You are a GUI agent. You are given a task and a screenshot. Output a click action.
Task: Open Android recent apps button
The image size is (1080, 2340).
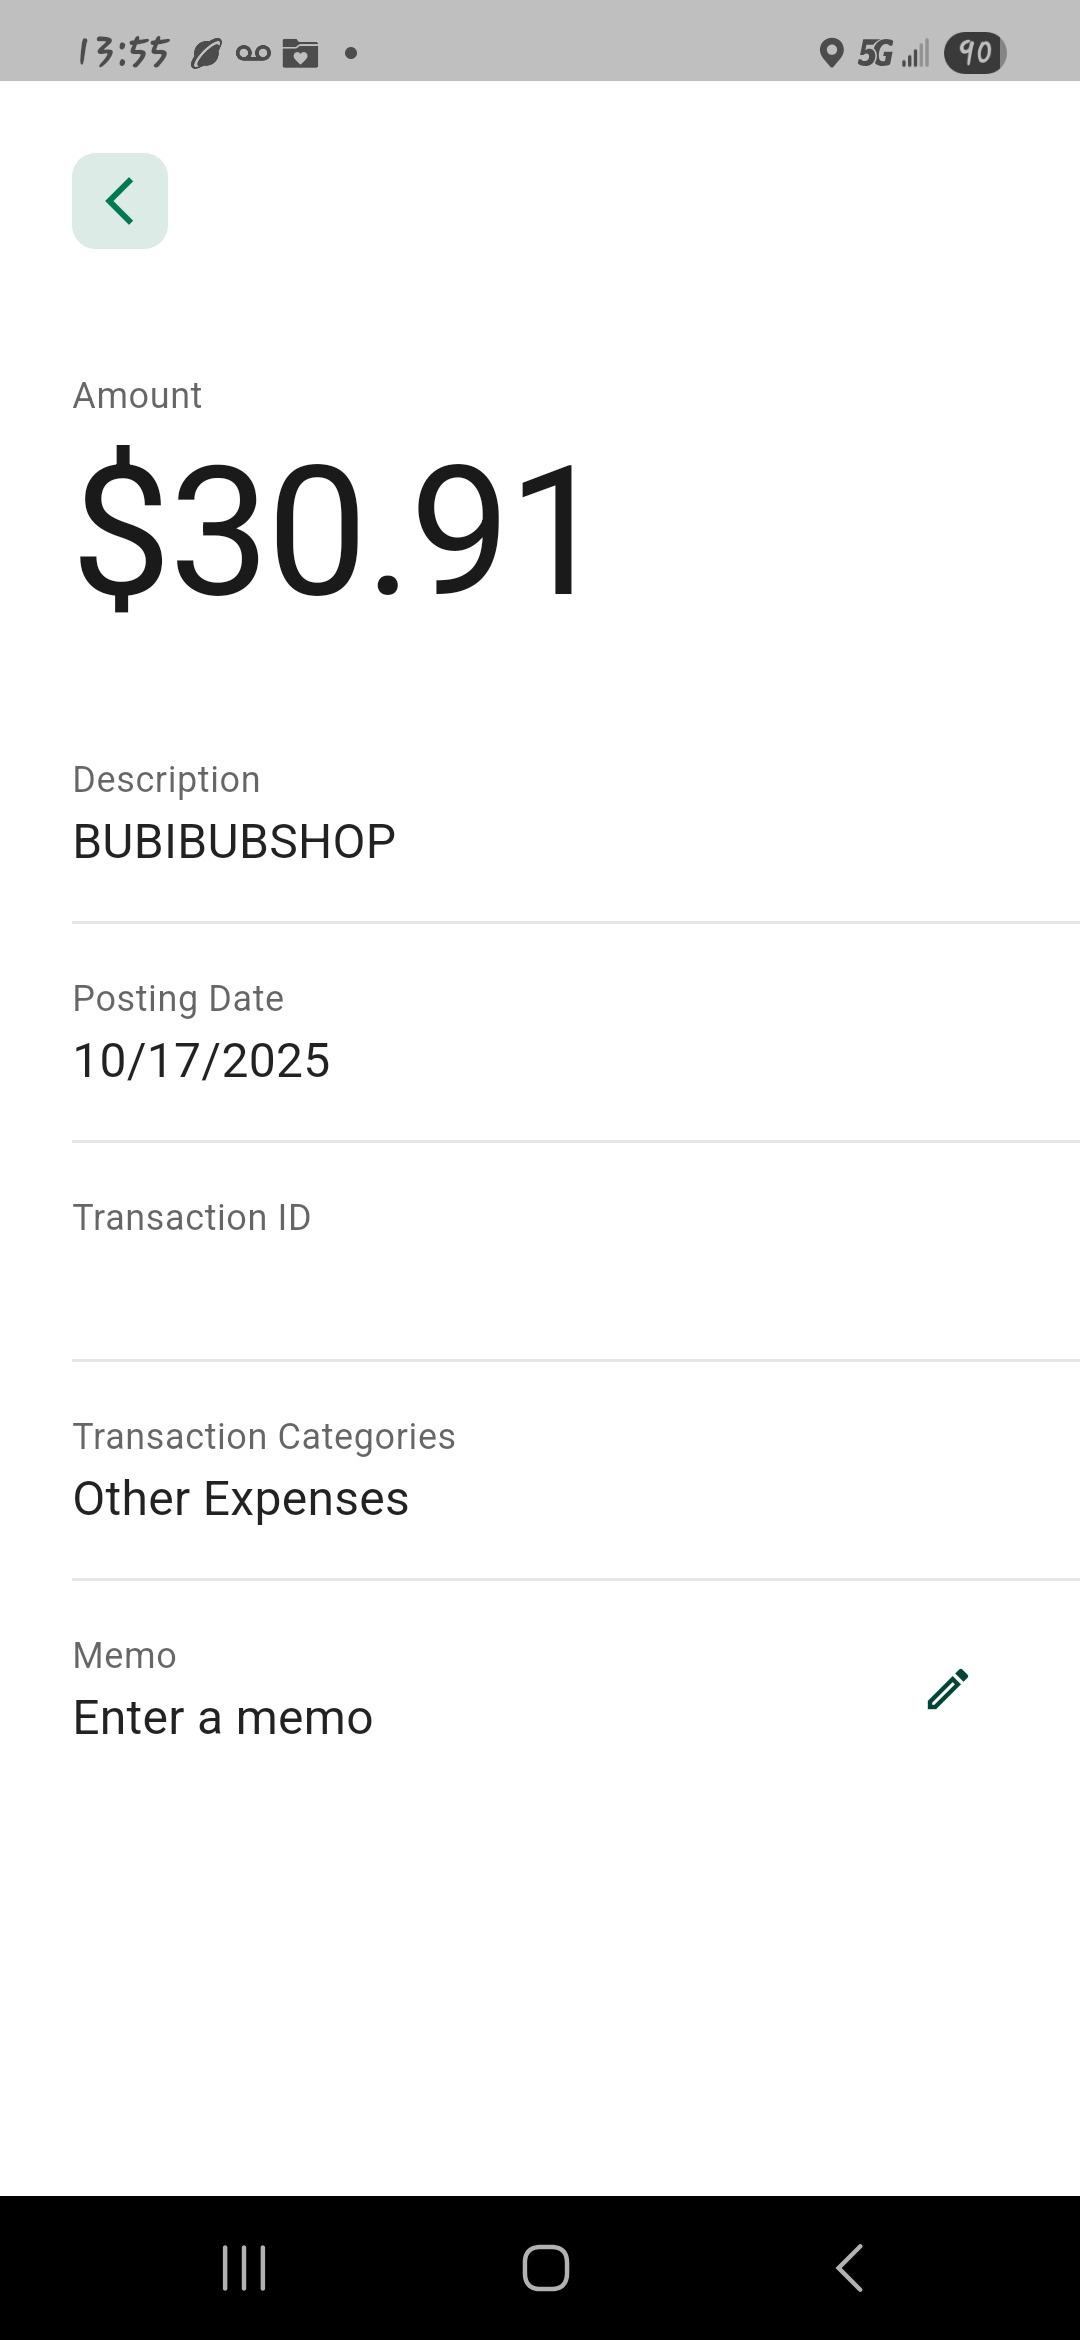[x=244, y=2267]
